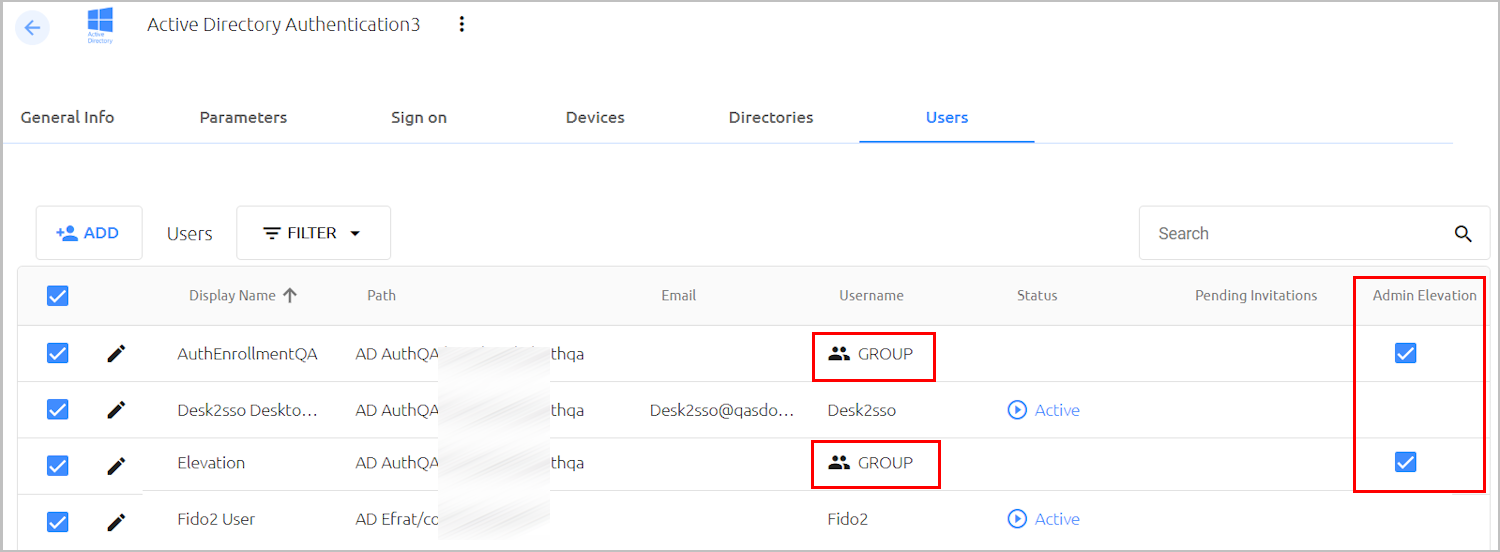This screenshot has height=552, width=1500.
Task: Open the FILTER dropdown
Action: click(x=313, y=233)
